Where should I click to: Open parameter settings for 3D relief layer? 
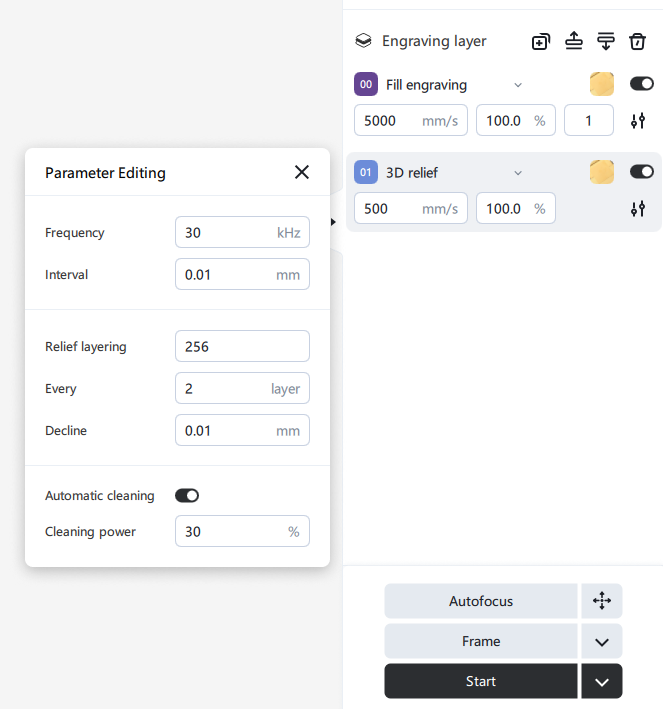[638, 209]
